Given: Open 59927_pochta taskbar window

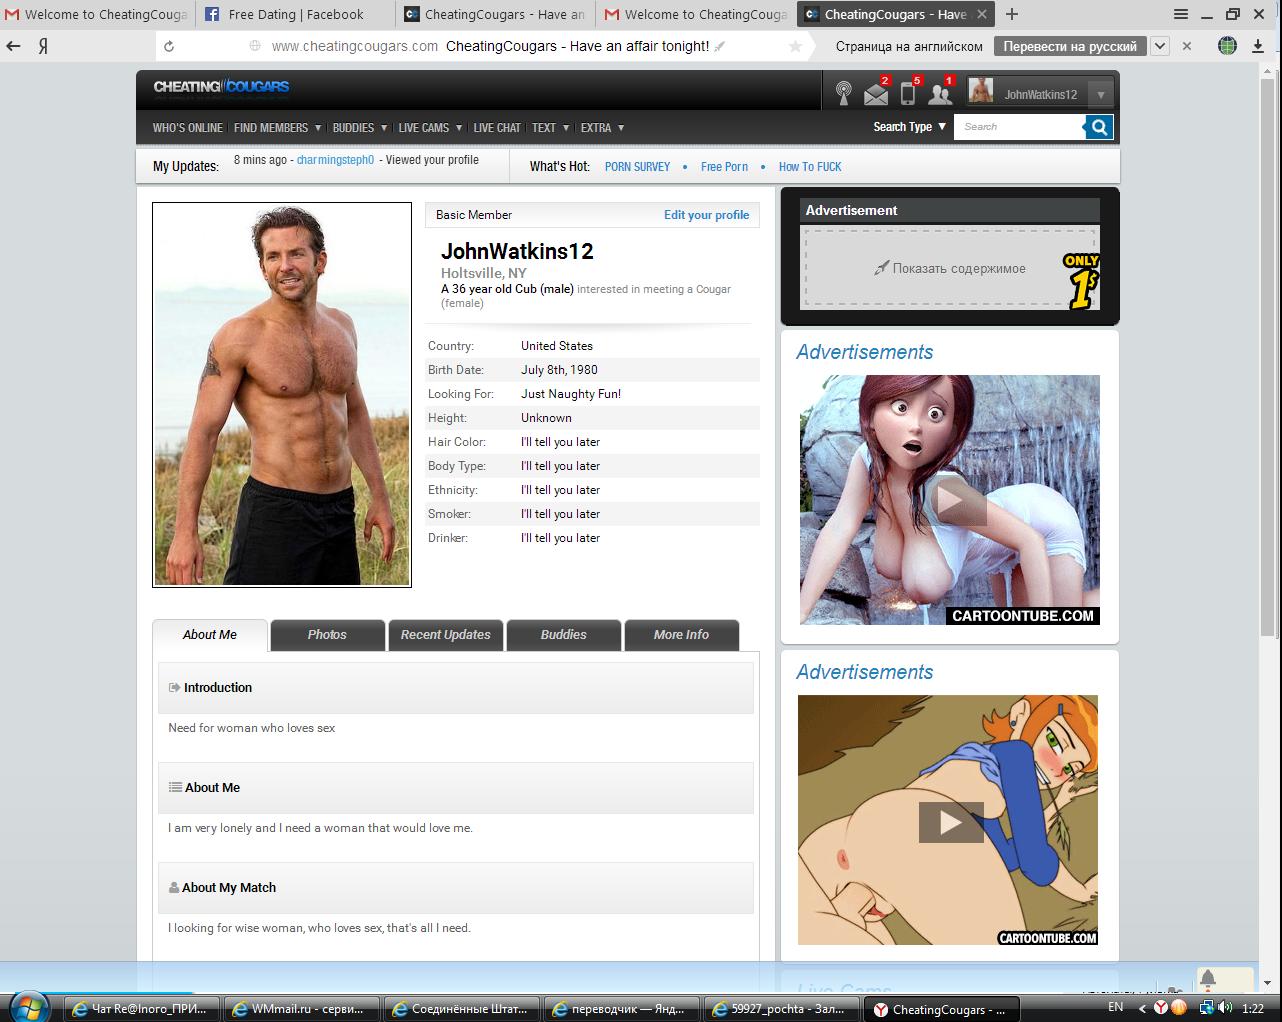Looking at the screenshot, I should [780, 1009].
